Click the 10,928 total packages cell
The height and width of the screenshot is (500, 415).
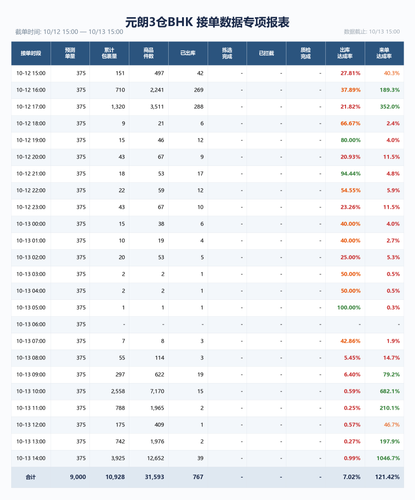(115, 477)
